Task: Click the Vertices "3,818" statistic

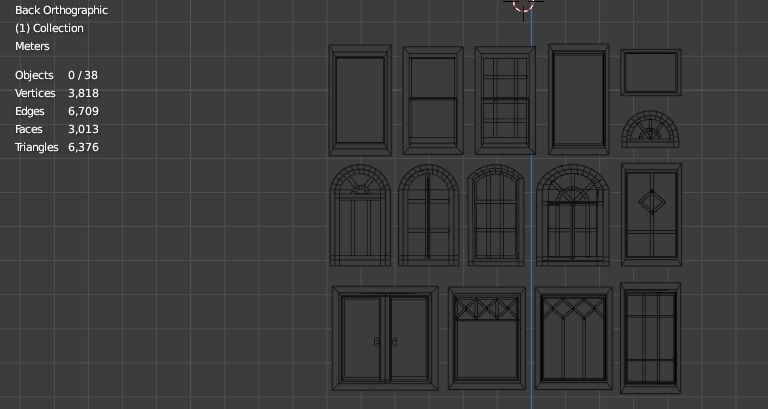Action: pos(83,93)
